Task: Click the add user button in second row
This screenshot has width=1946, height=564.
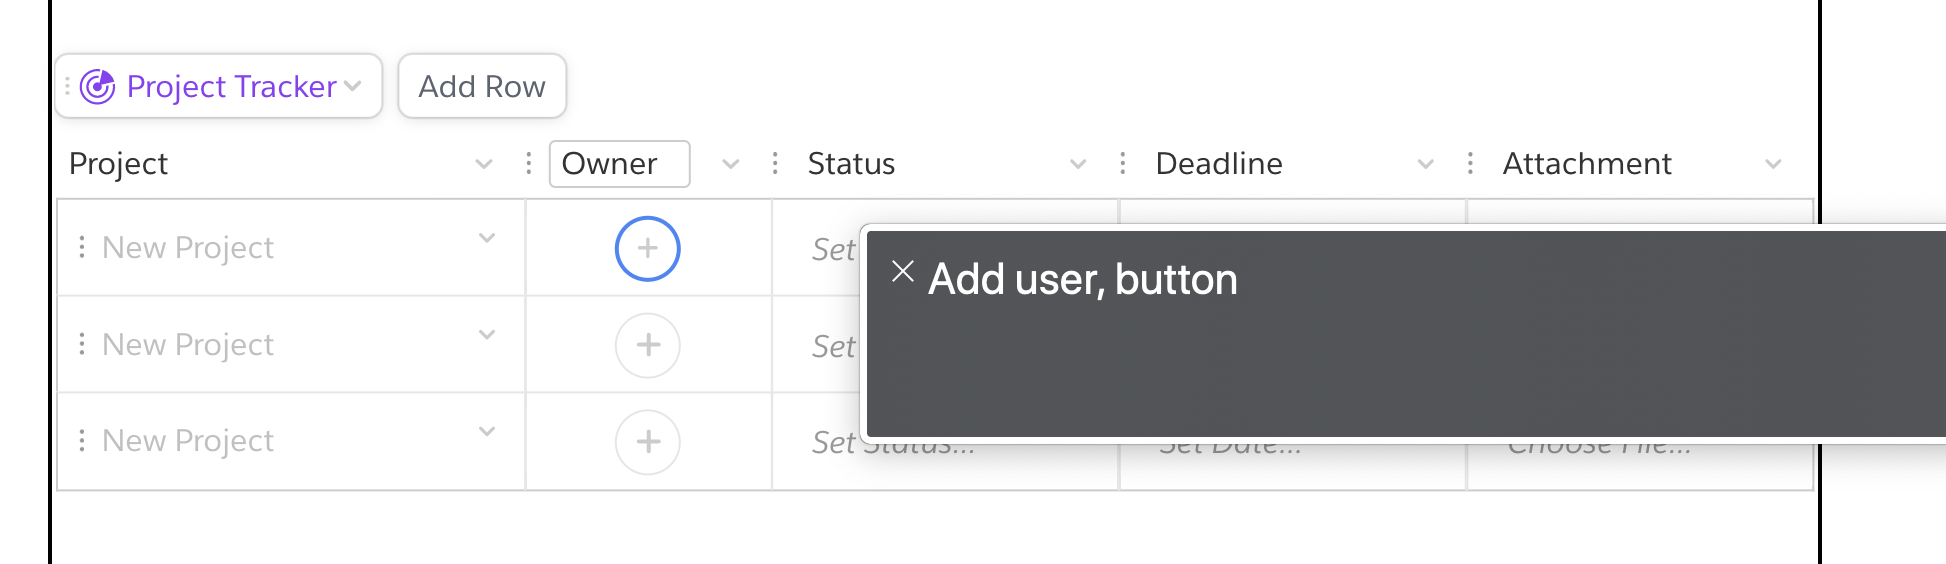Action: pyautogui.click(x=647, y=345)
